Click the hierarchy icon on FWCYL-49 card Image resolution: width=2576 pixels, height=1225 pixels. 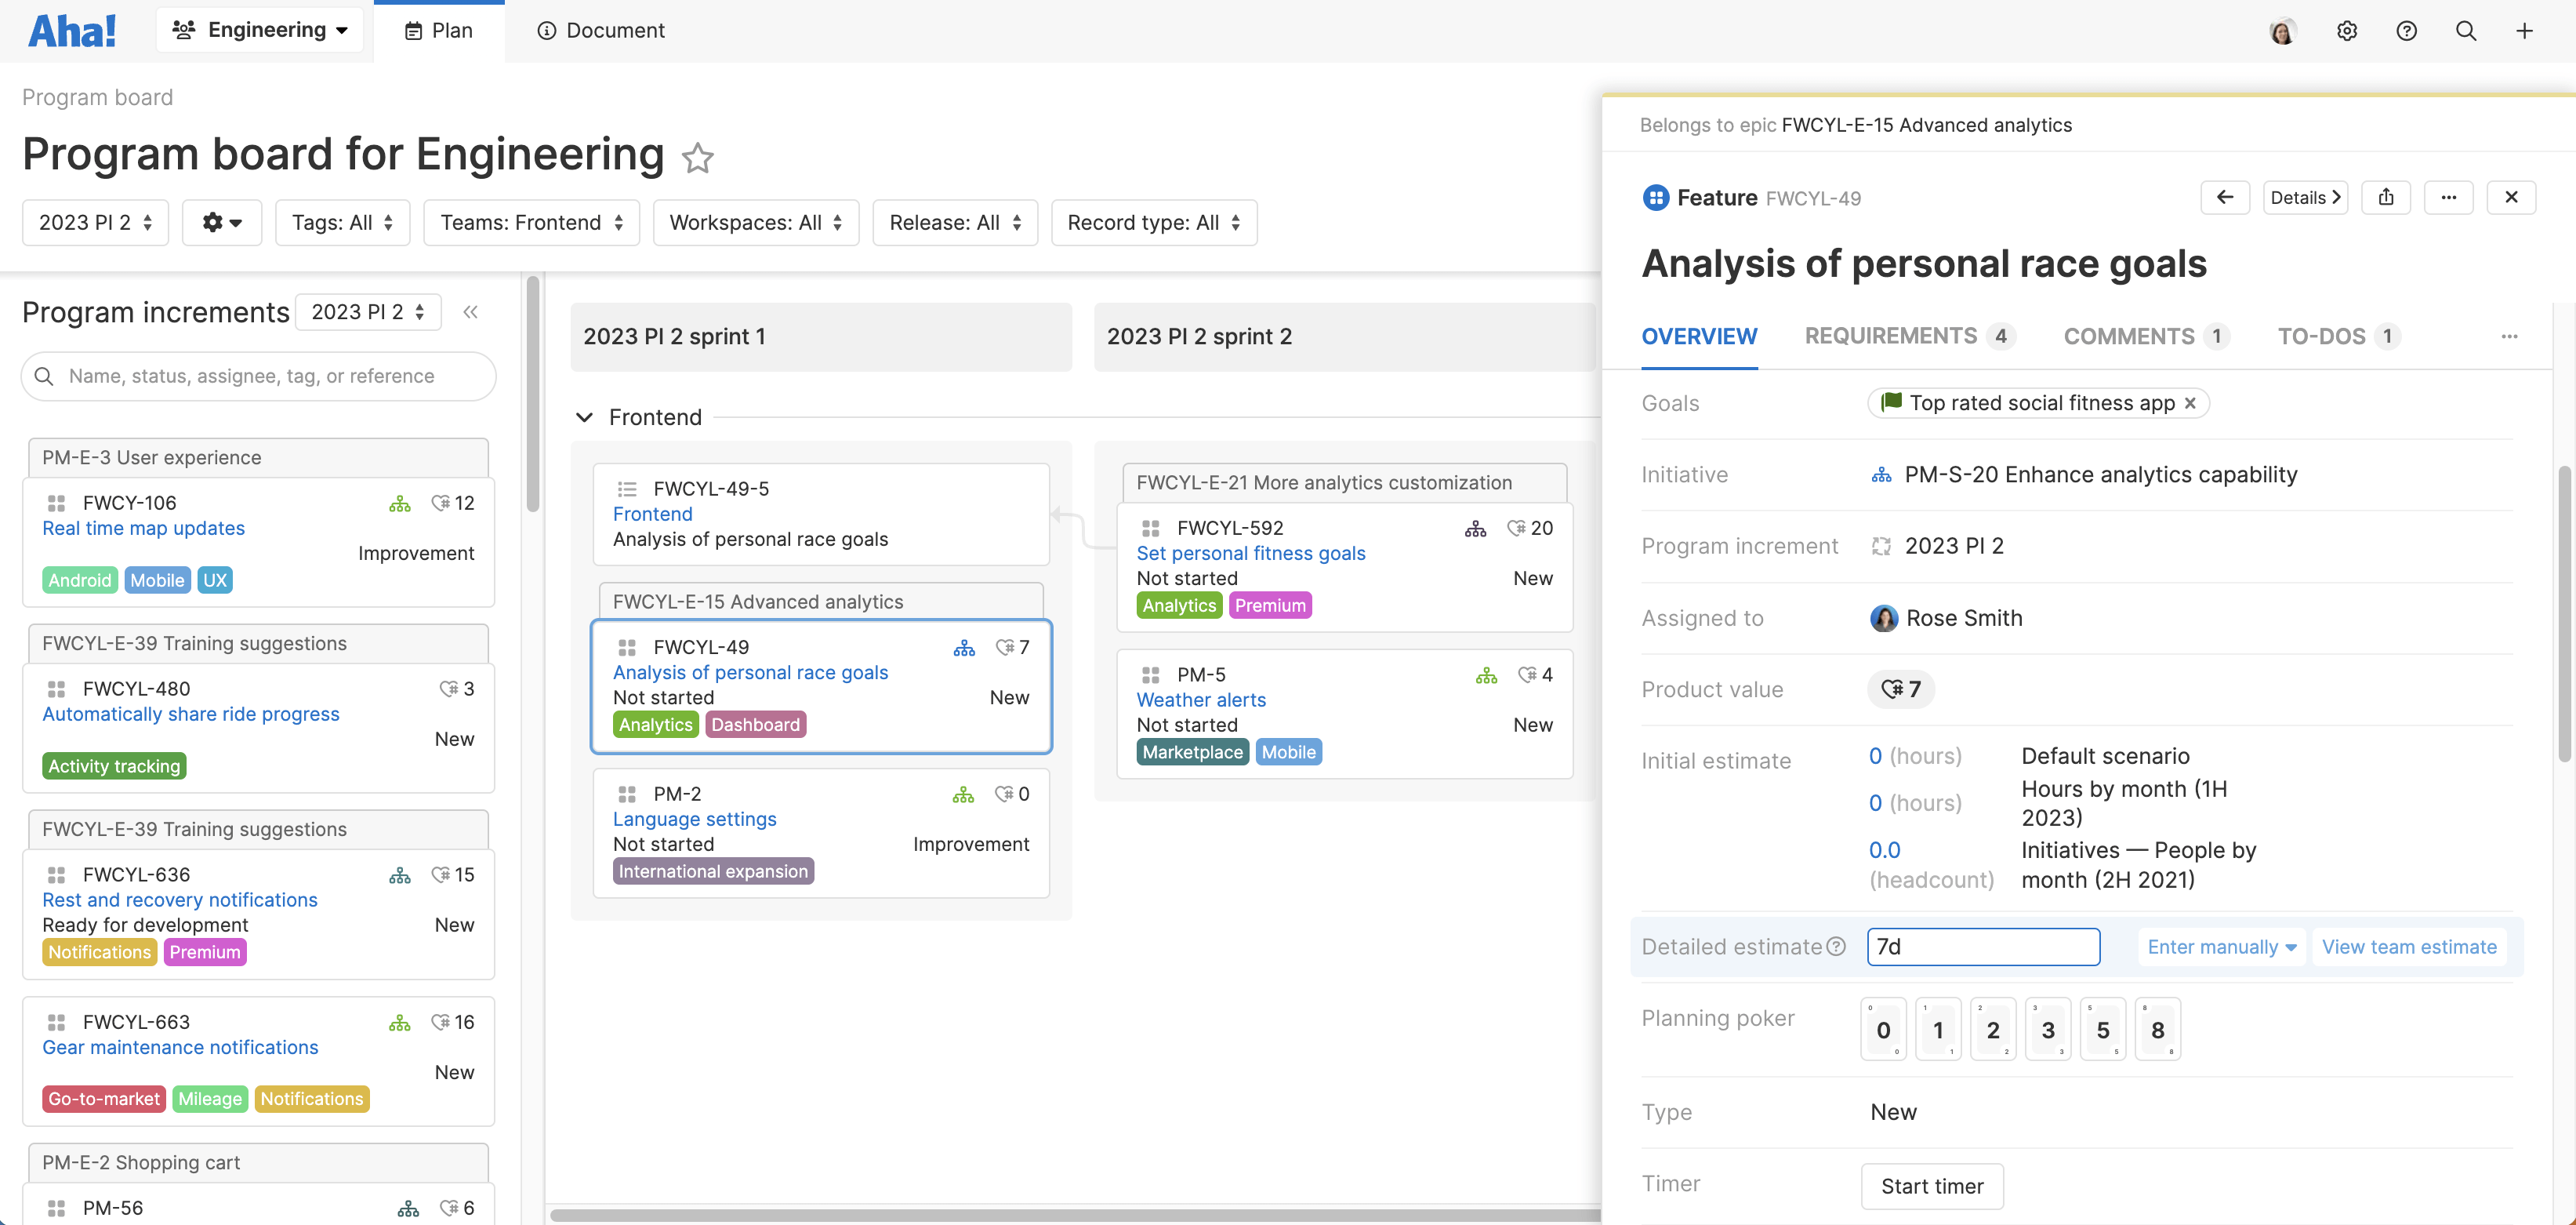pos(964,647)
